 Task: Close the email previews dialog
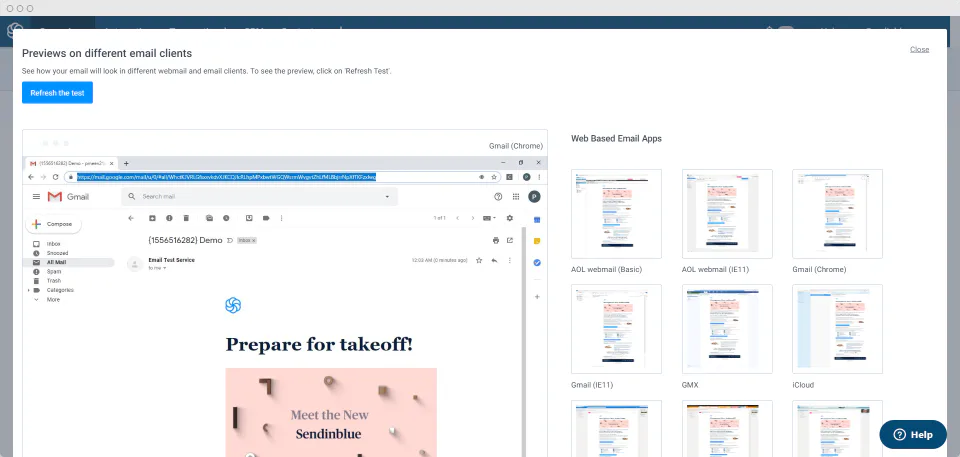point(919,49)
